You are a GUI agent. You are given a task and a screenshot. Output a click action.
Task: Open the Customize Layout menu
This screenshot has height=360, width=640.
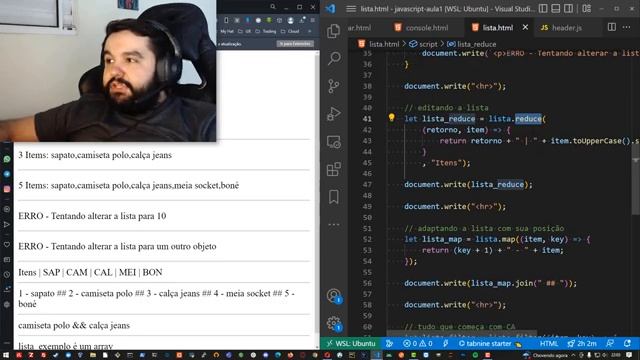587,9
